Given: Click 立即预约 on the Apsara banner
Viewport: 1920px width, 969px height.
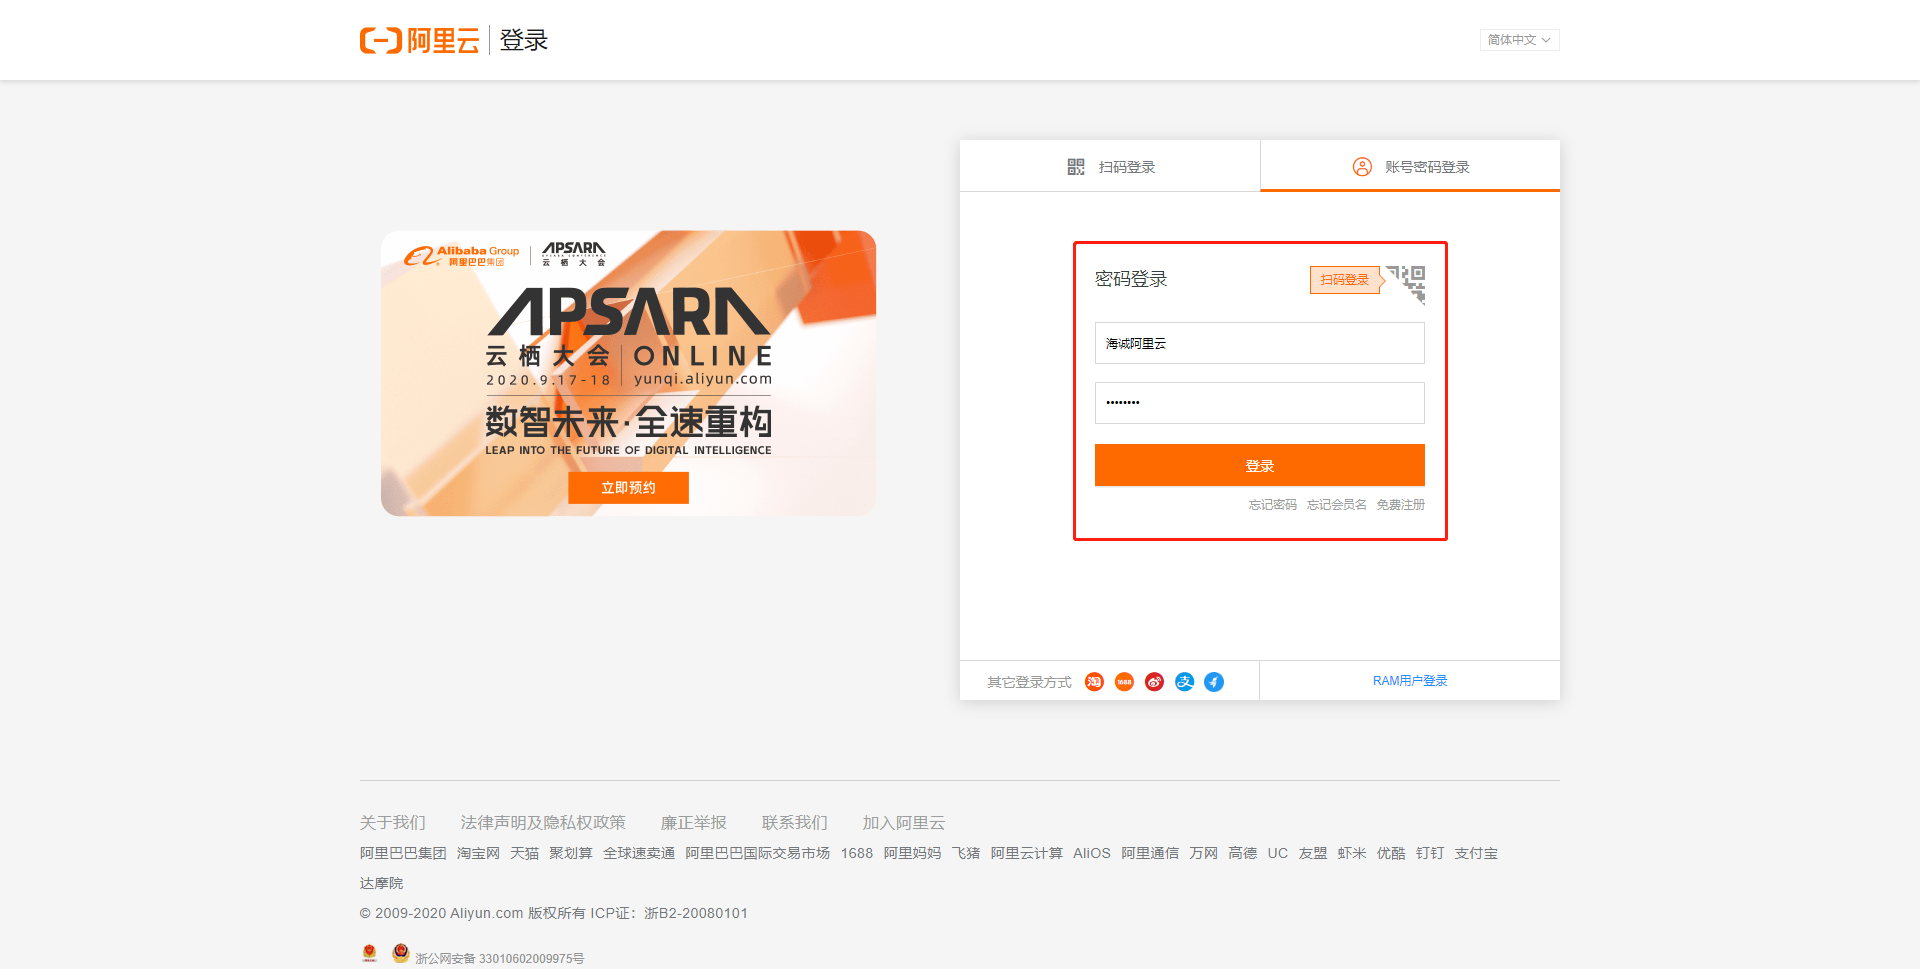Looking at the screenshot, I should 628,488.
